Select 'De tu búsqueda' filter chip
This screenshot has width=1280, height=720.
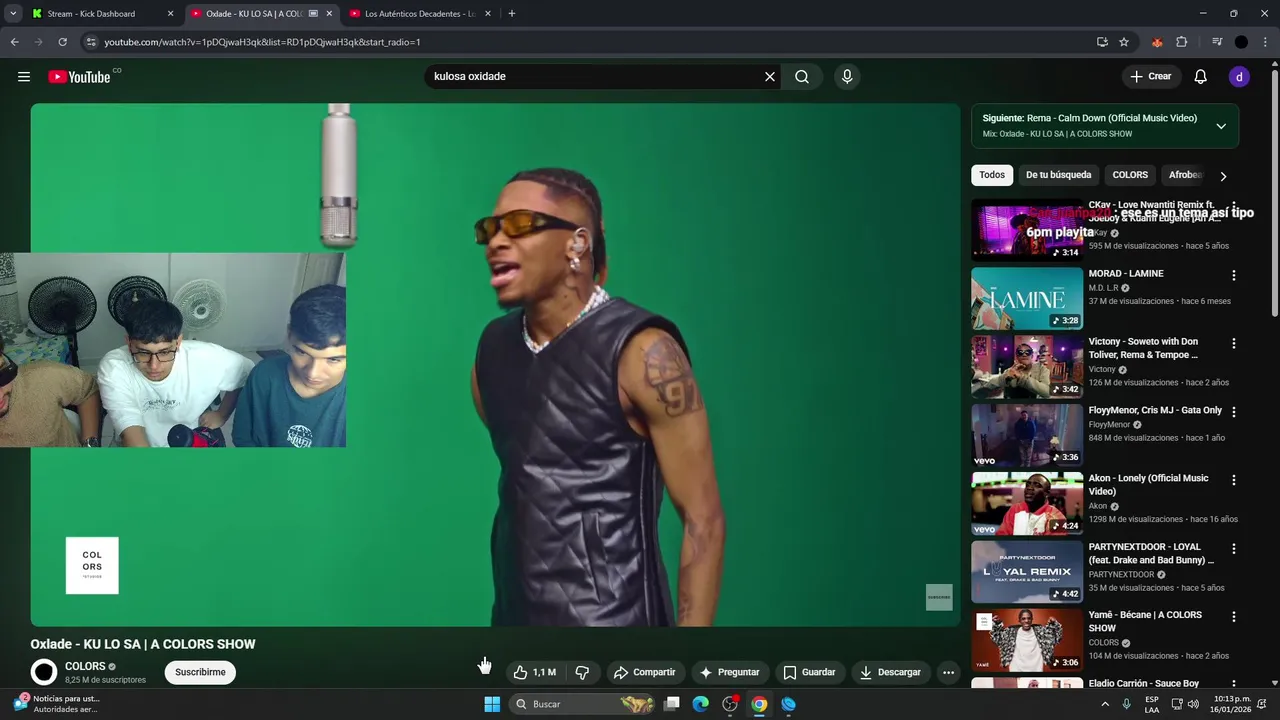coord(1058,175)
